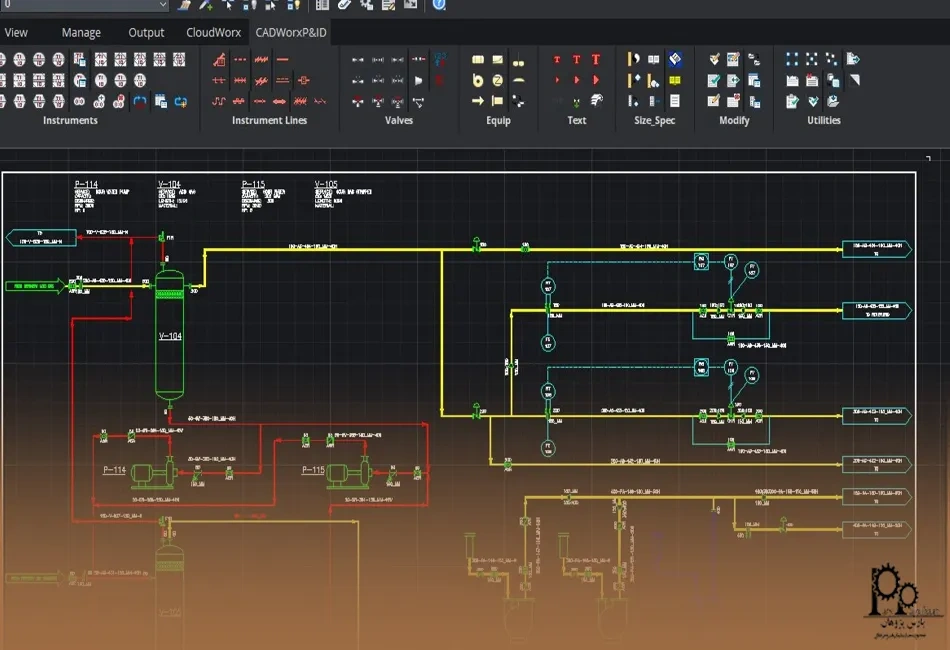This screenshot has width=950, height=650.
Task: Click the form with green checkmark in Modify
Action: click(x=714, y=80)
